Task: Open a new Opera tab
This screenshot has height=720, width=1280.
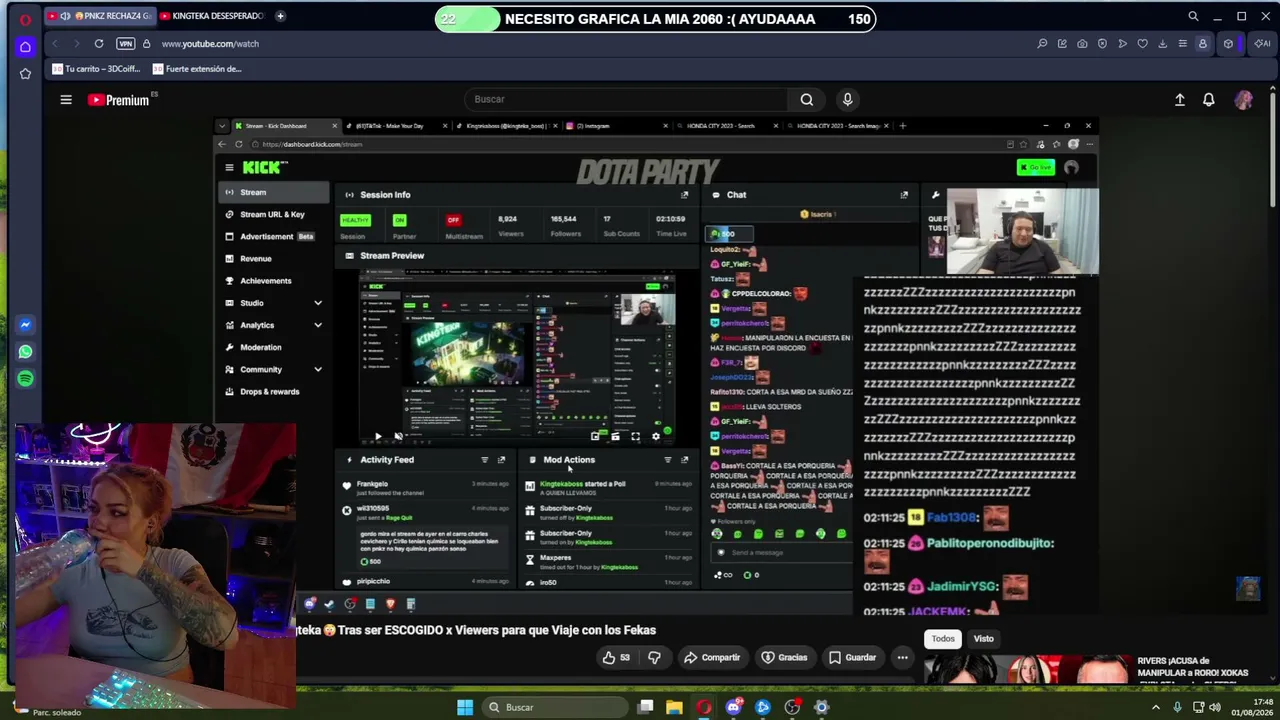Action: pos(280,16)
